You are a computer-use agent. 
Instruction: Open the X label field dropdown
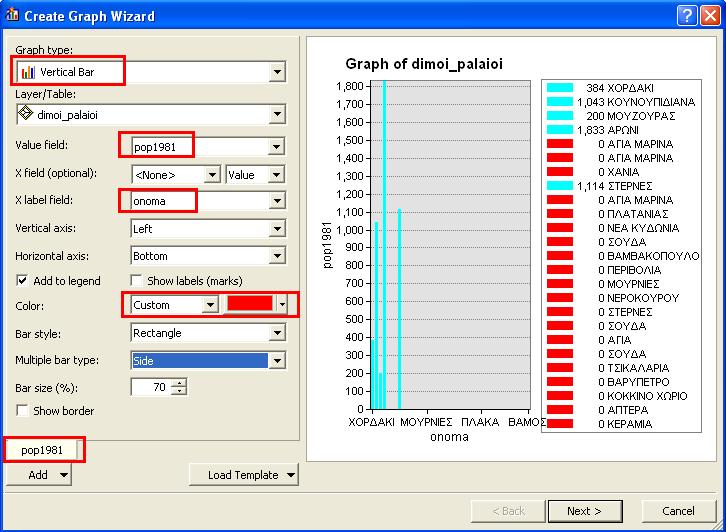[277, 201]
